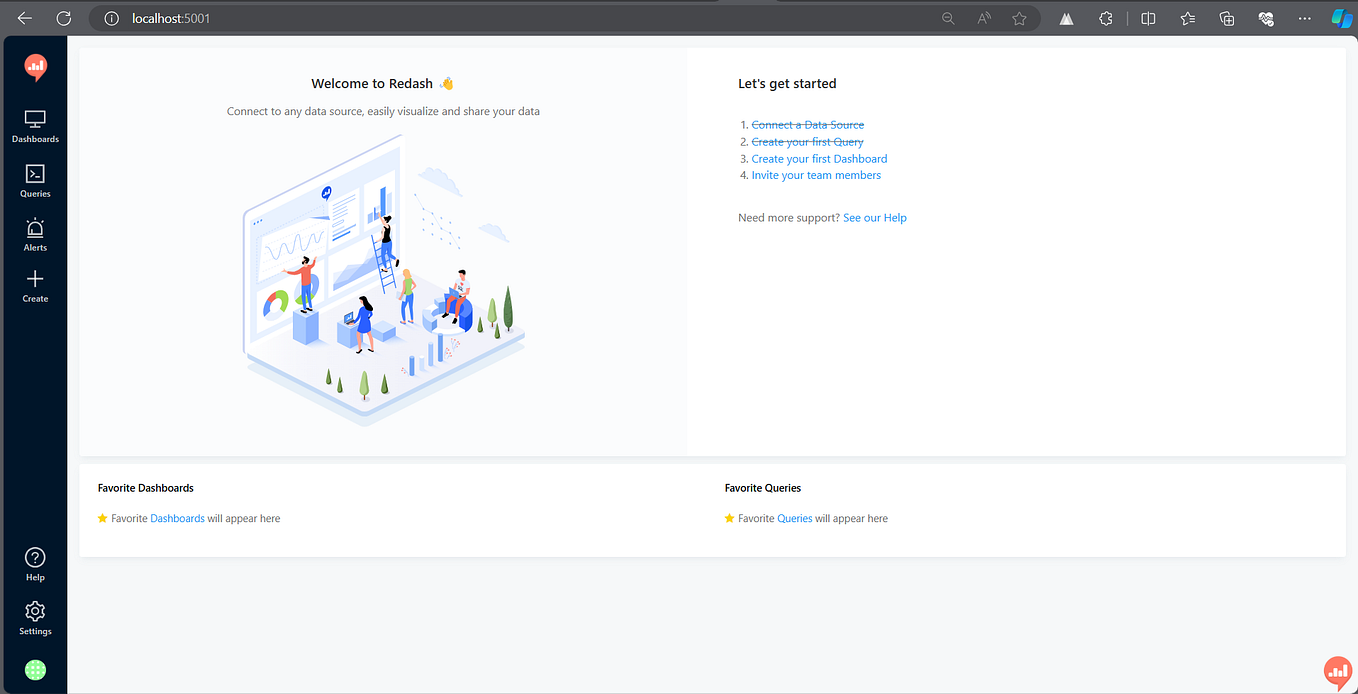Refresh the current page

click(x=64, y=17)
